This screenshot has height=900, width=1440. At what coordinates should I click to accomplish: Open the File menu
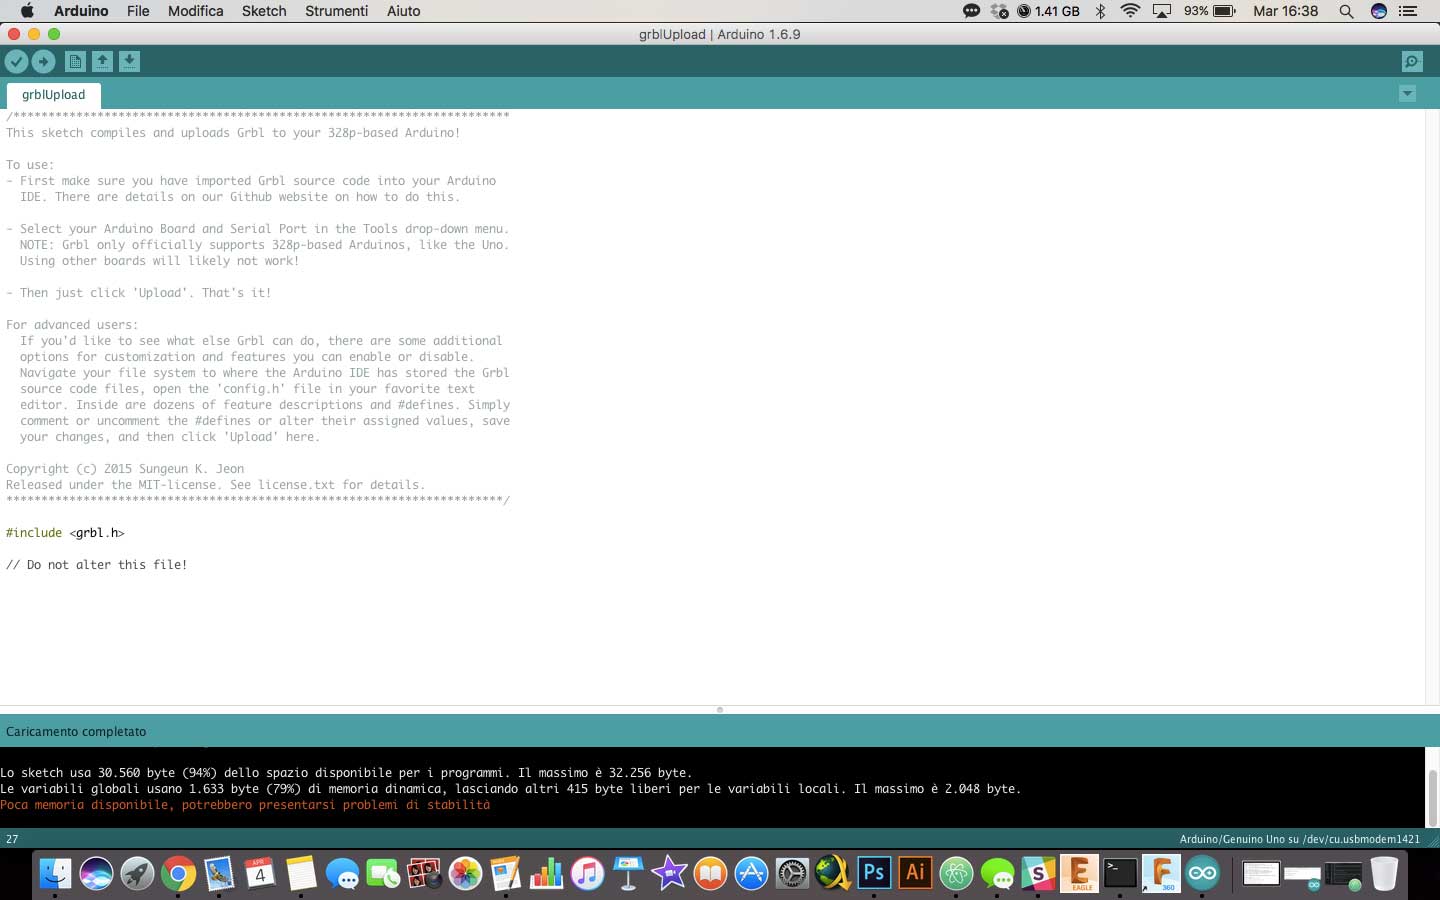tap(138, 11)
